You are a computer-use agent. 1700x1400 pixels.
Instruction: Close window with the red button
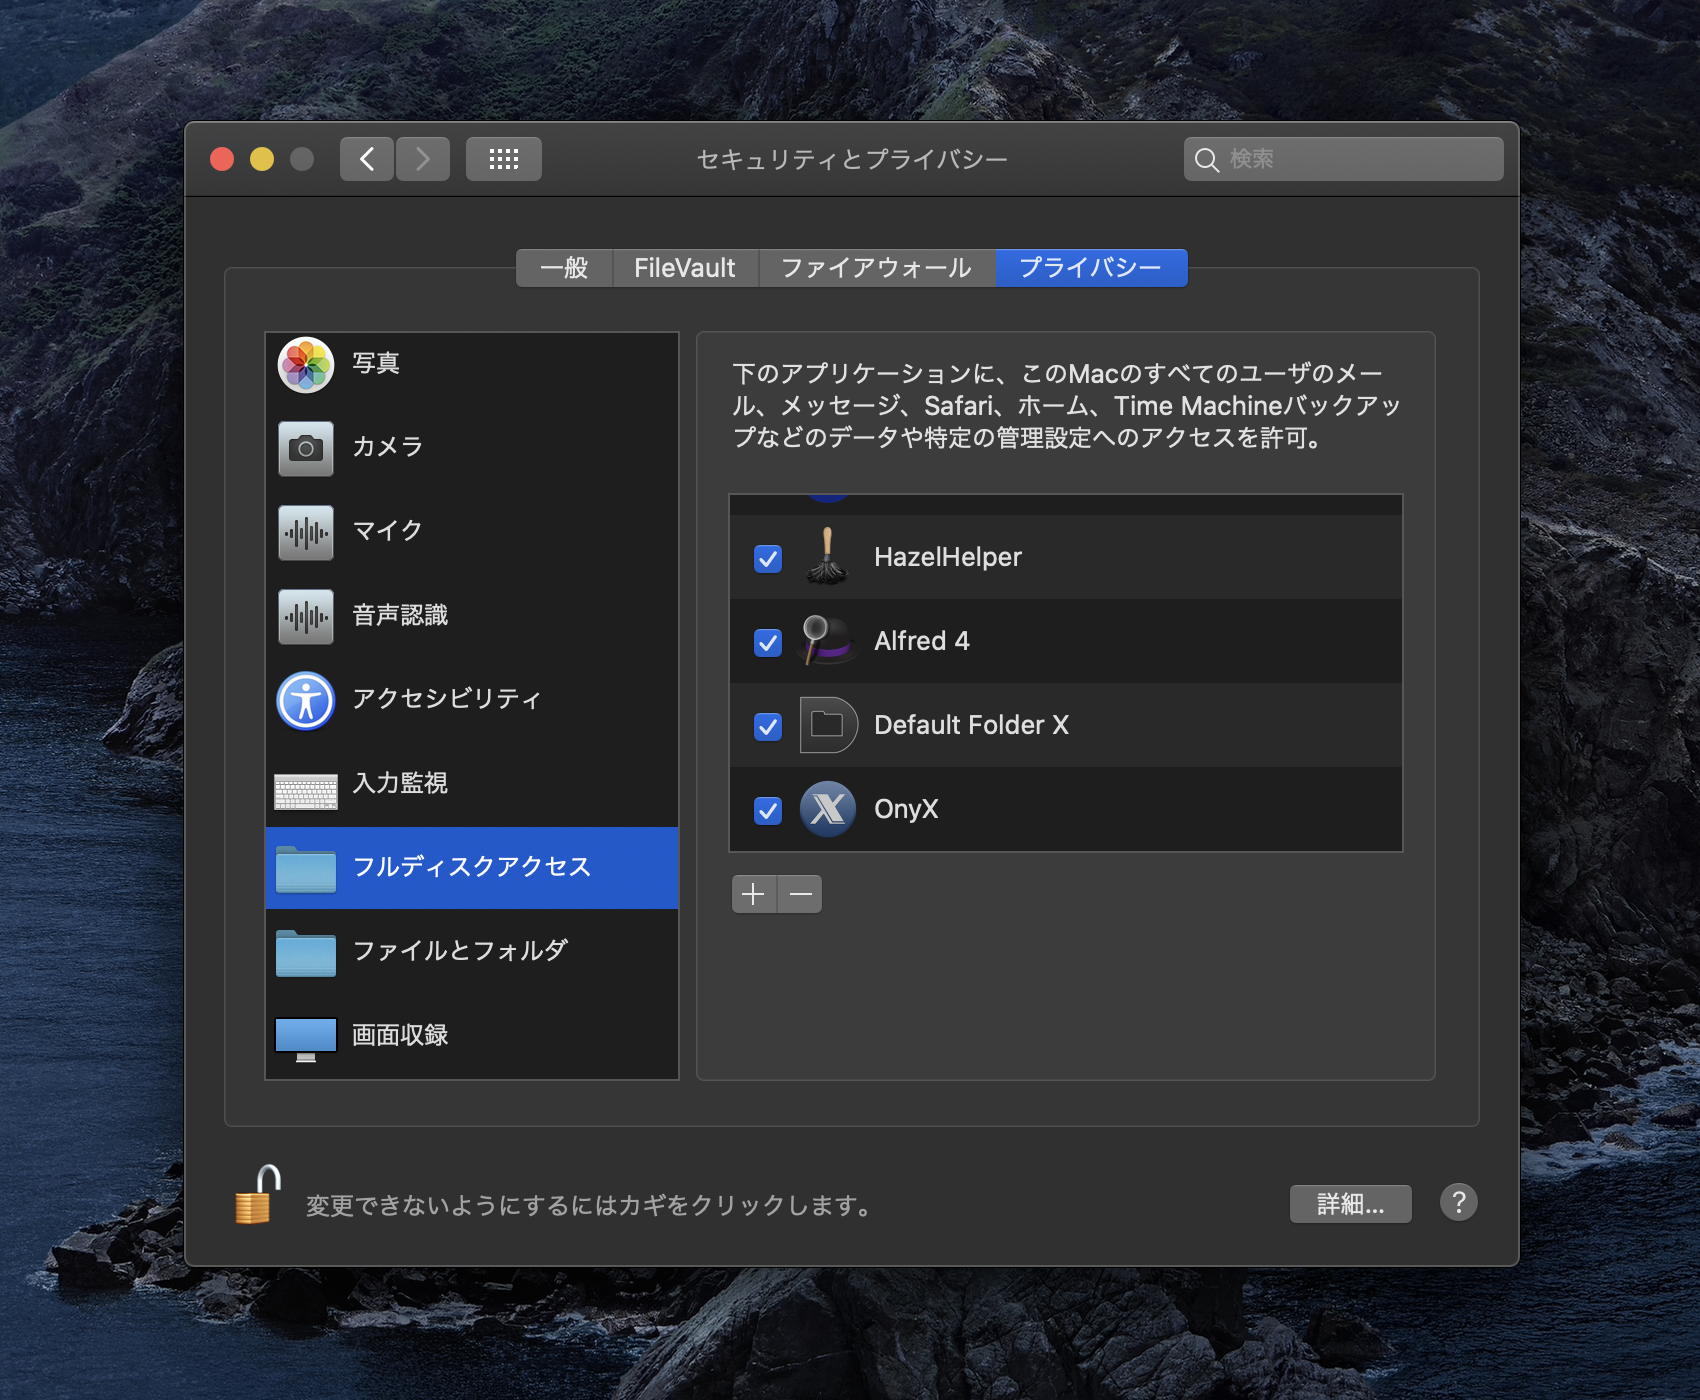point(222,159)
